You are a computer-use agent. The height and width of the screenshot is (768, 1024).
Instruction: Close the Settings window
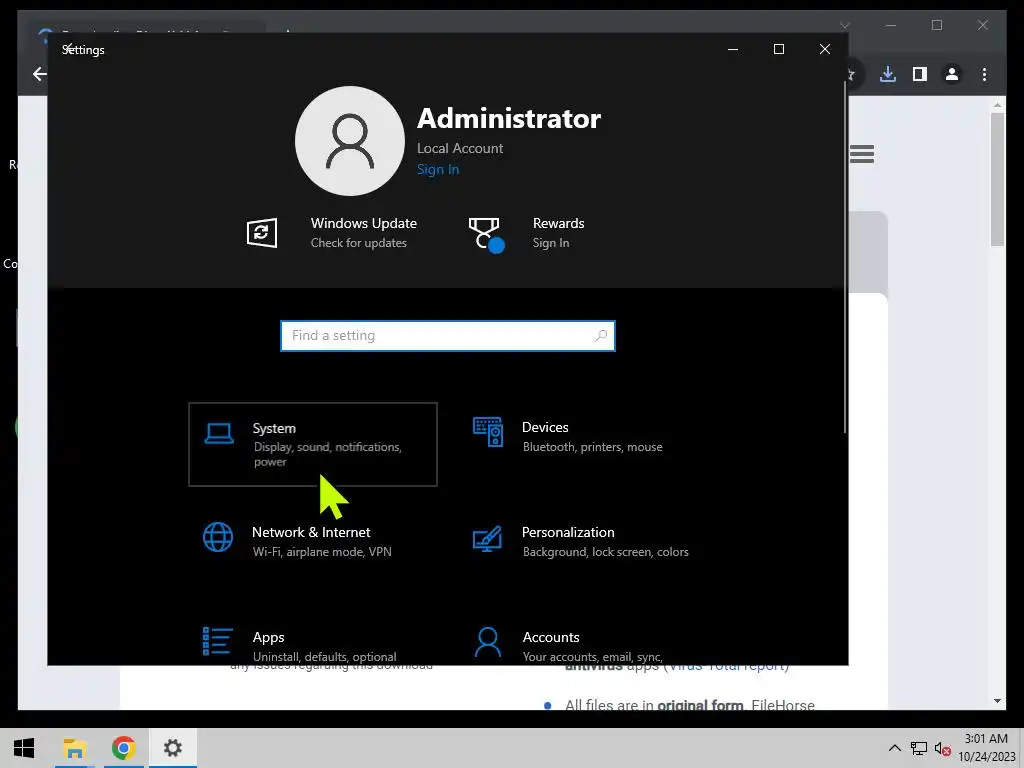[x=825, y=49]
